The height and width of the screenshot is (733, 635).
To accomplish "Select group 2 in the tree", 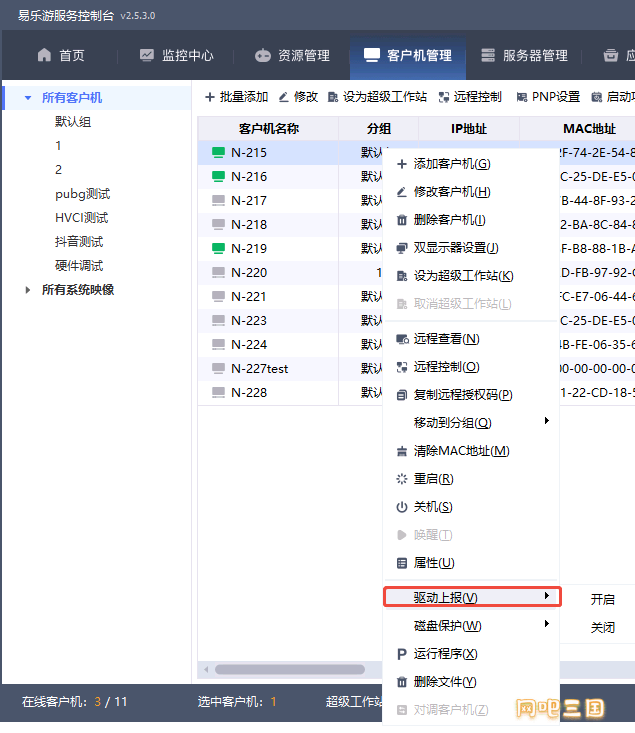I will (58, 170).
